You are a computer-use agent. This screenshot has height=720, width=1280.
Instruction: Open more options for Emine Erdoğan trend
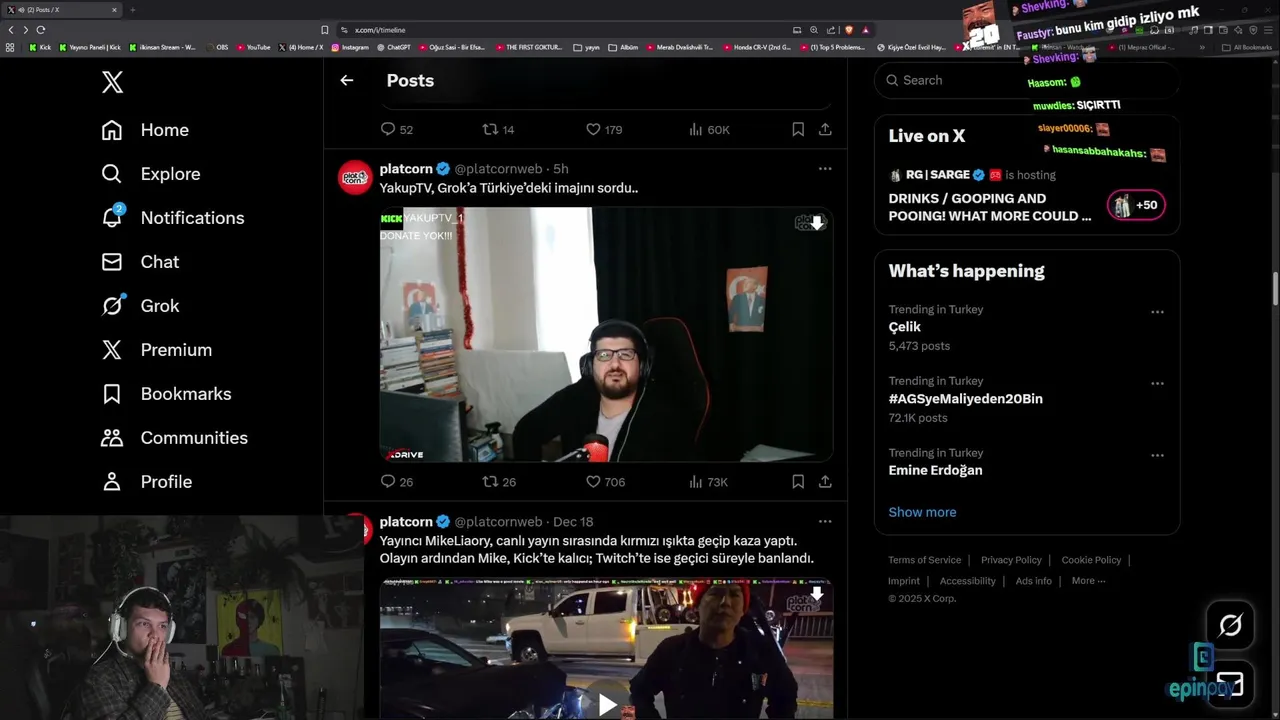pyautogui.click(x=1157, y=456)
